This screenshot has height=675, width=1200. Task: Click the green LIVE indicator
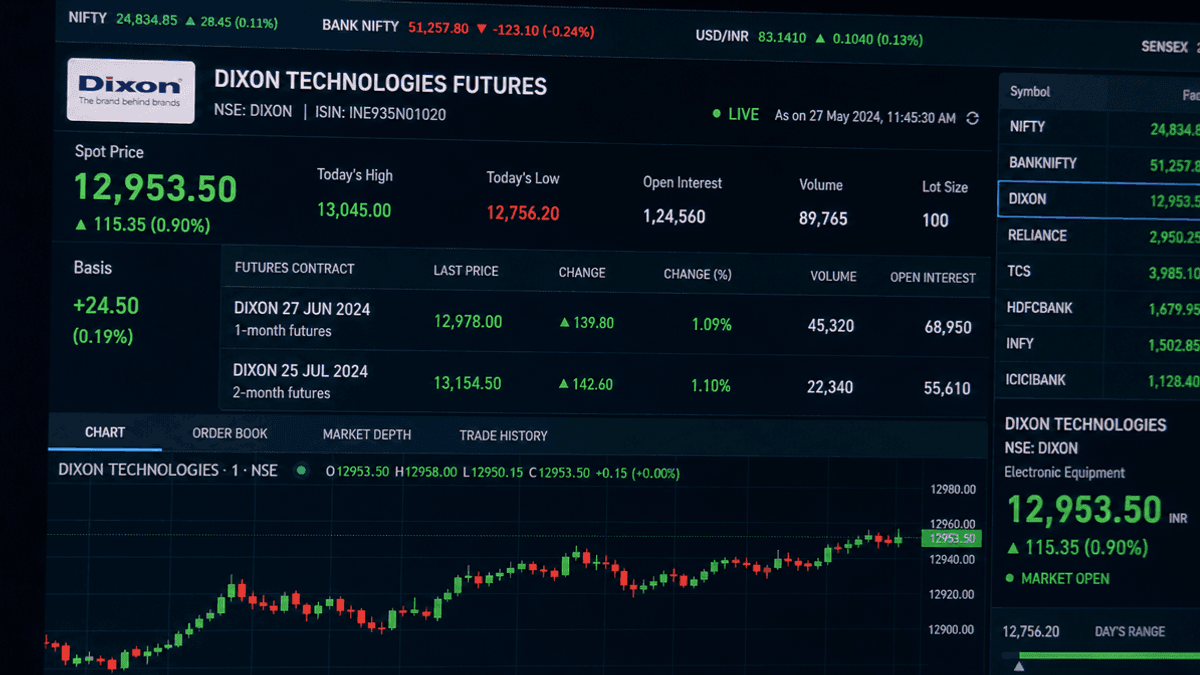736,114
